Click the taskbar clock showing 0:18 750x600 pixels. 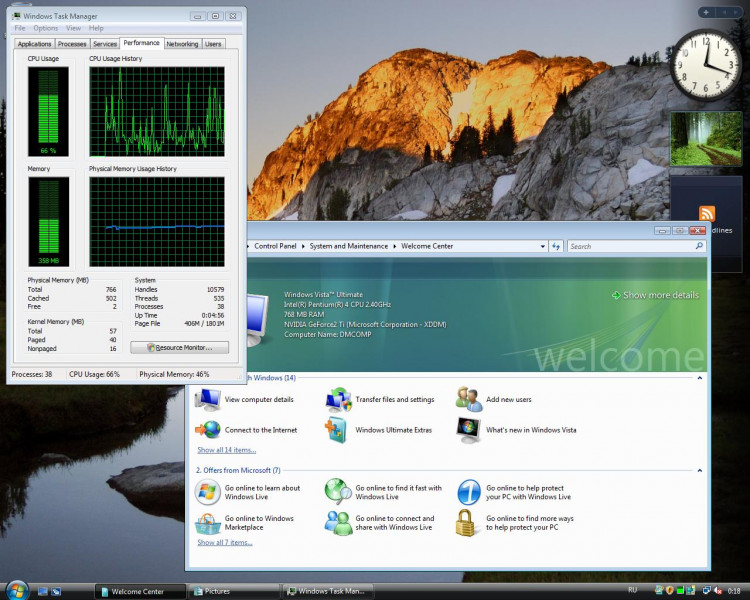734,591
